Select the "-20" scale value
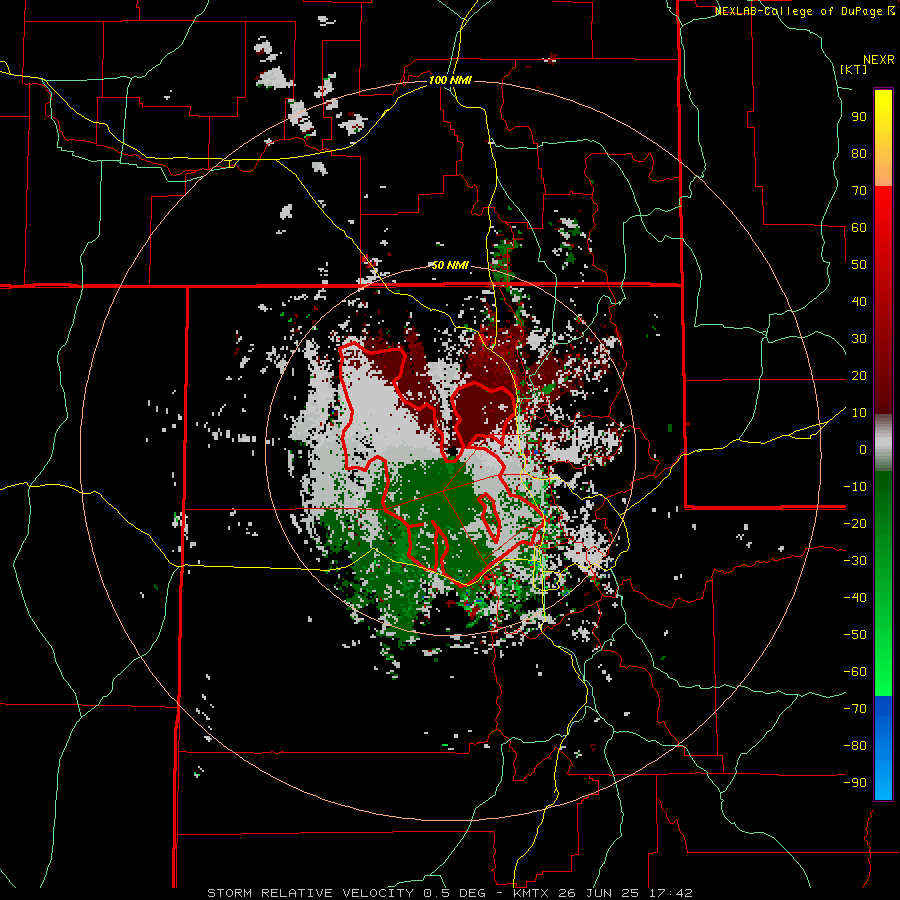This screenshot has height=900, width=900. [855, 523]
